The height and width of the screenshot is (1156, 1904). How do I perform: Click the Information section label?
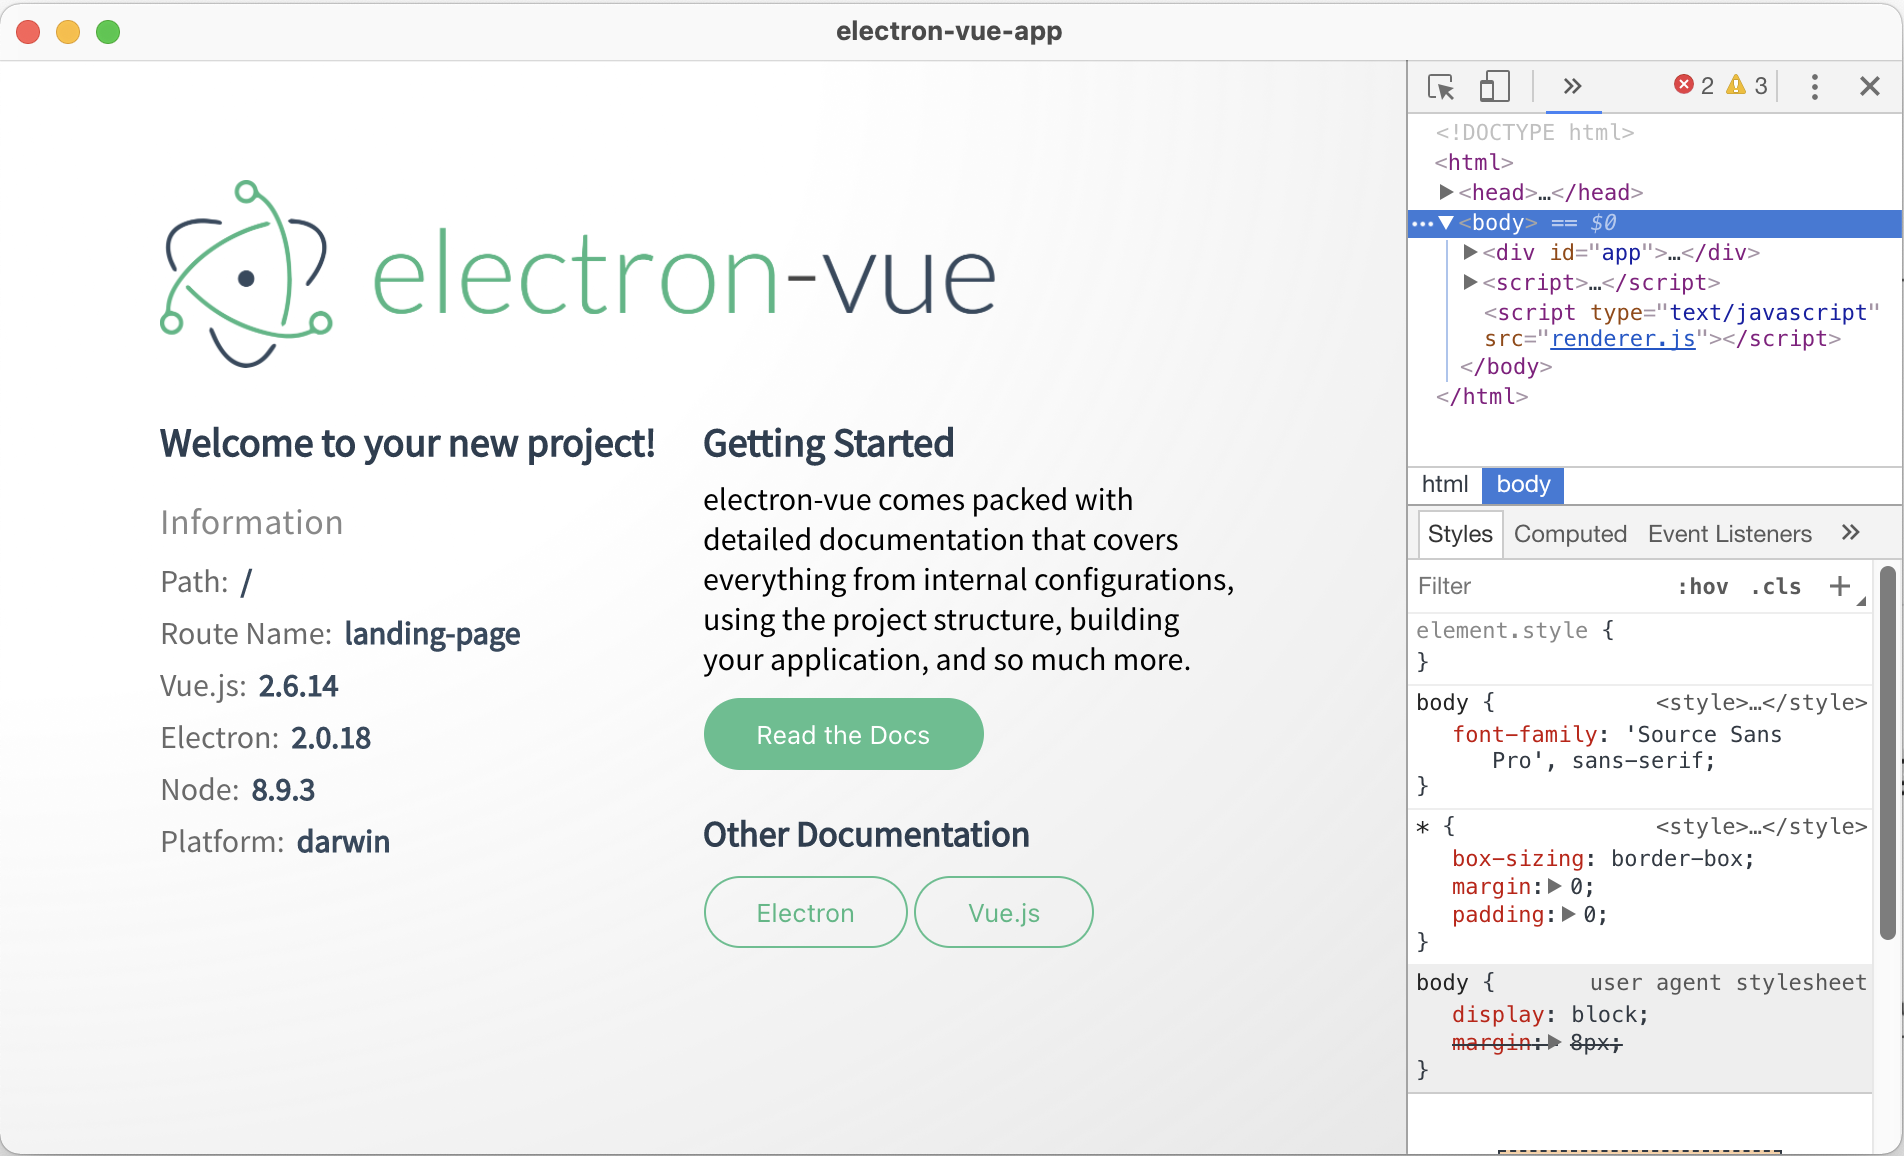point(252,522)
